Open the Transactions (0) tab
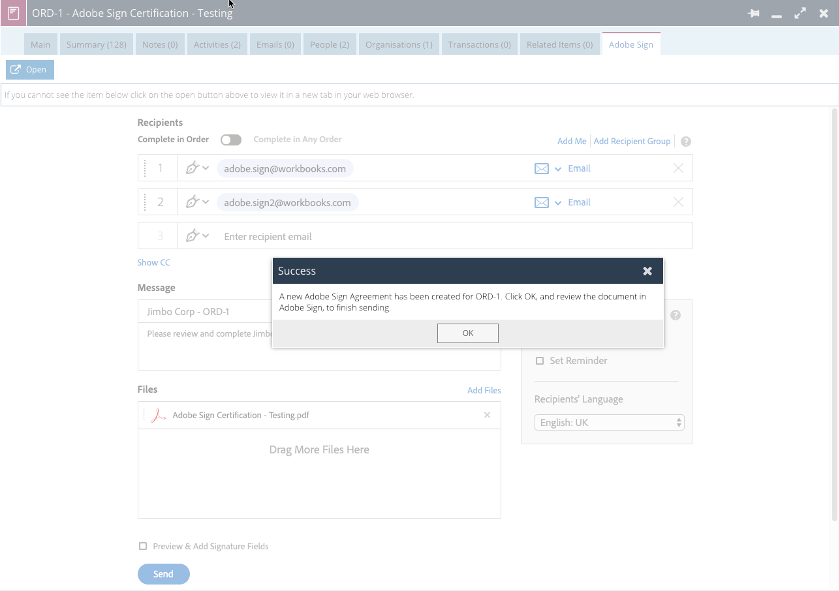 point(479,44)
